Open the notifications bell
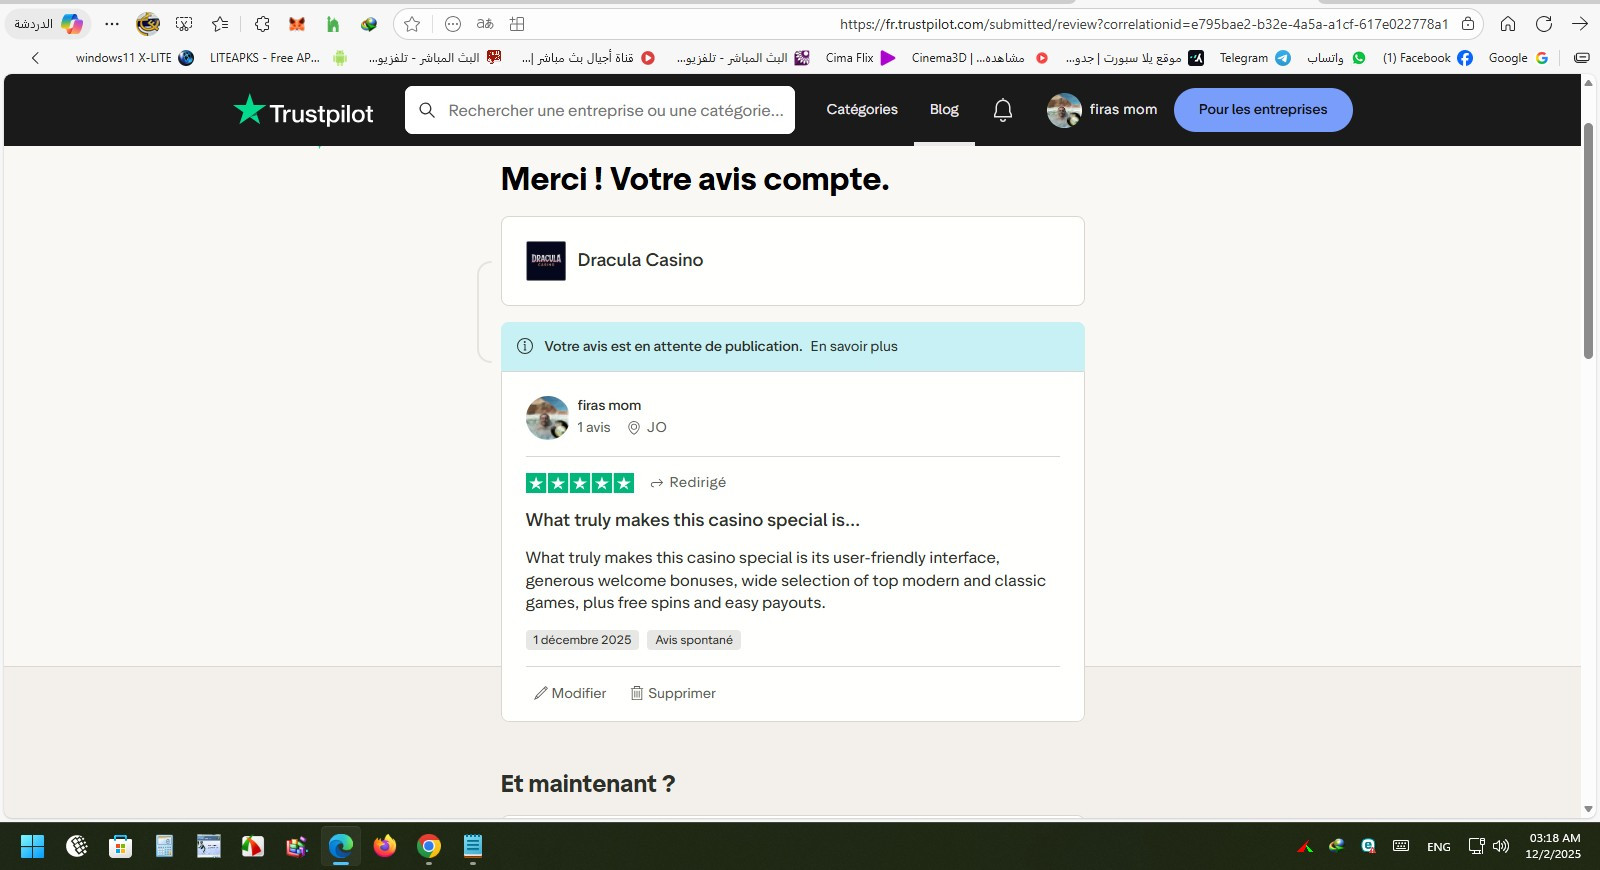The width and height of the screenshot is (1600, 870). [1003, 110]
